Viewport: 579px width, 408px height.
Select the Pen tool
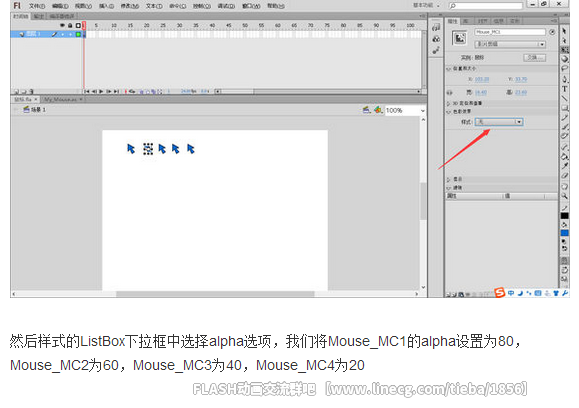[565, 79]
